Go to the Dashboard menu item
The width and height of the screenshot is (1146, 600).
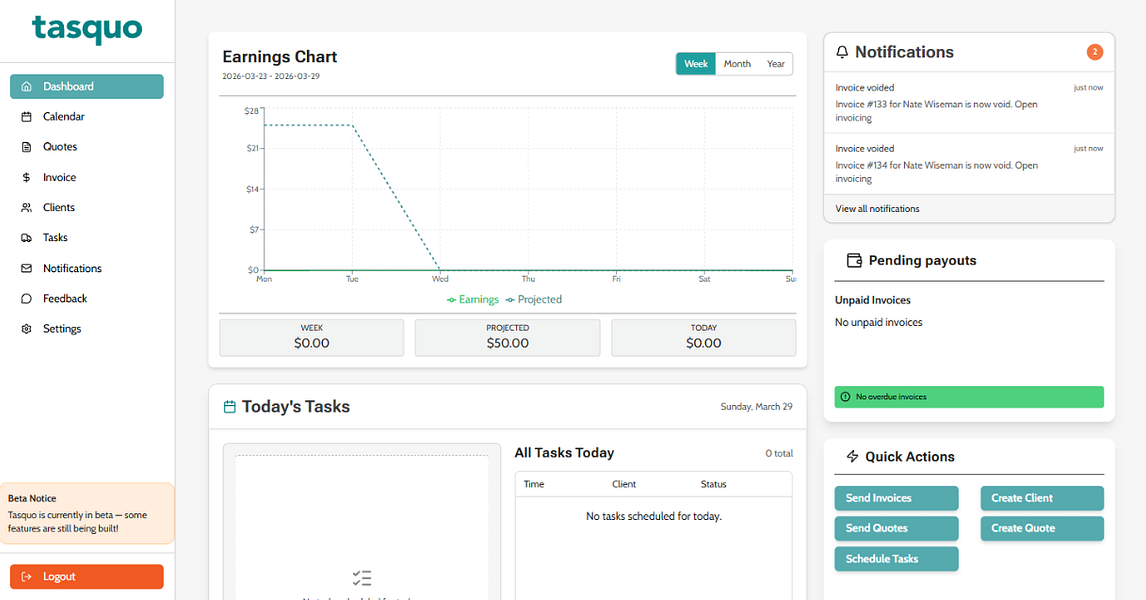[x=87, y=86]
